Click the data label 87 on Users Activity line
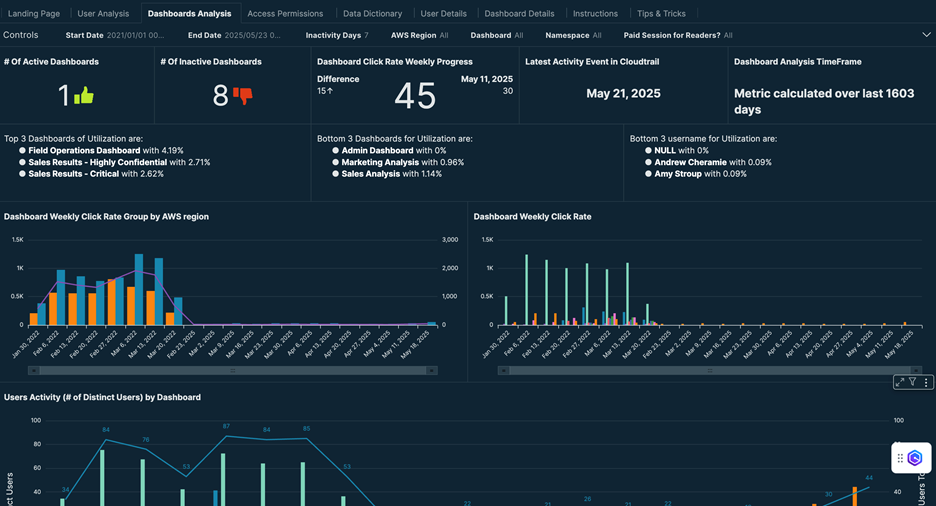 point(226,427)
